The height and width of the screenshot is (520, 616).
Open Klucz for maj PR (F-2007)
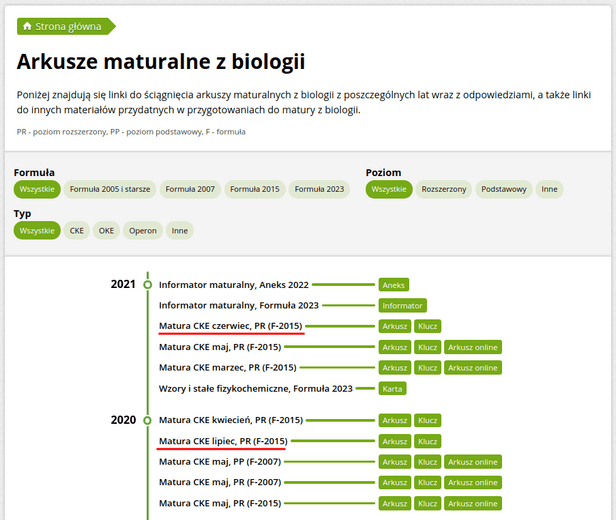[x=427, y=483]
